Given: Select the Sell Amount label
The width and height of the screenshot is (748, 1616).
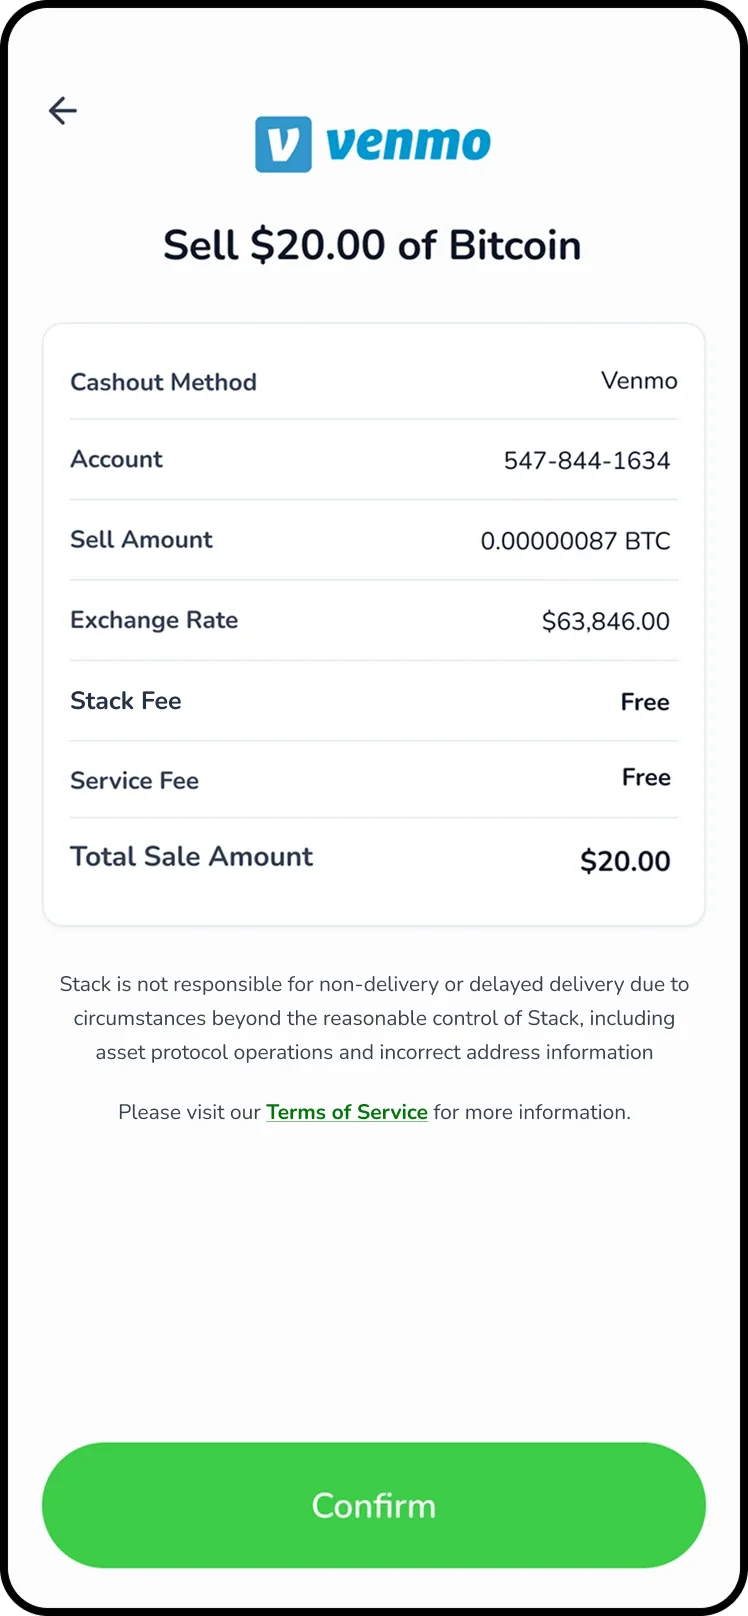Looking at the screenshot, I should 141,540.
